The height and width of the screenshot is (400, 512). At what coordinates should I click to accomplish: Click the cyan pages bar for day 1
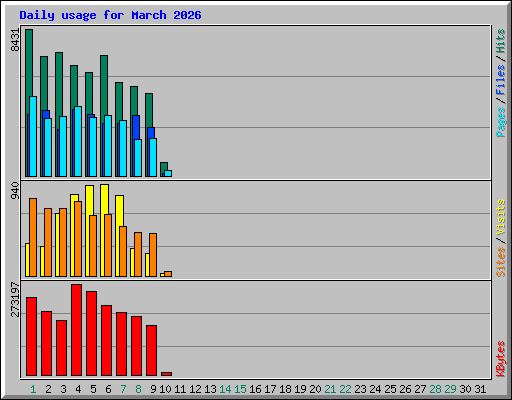[33, 137]
